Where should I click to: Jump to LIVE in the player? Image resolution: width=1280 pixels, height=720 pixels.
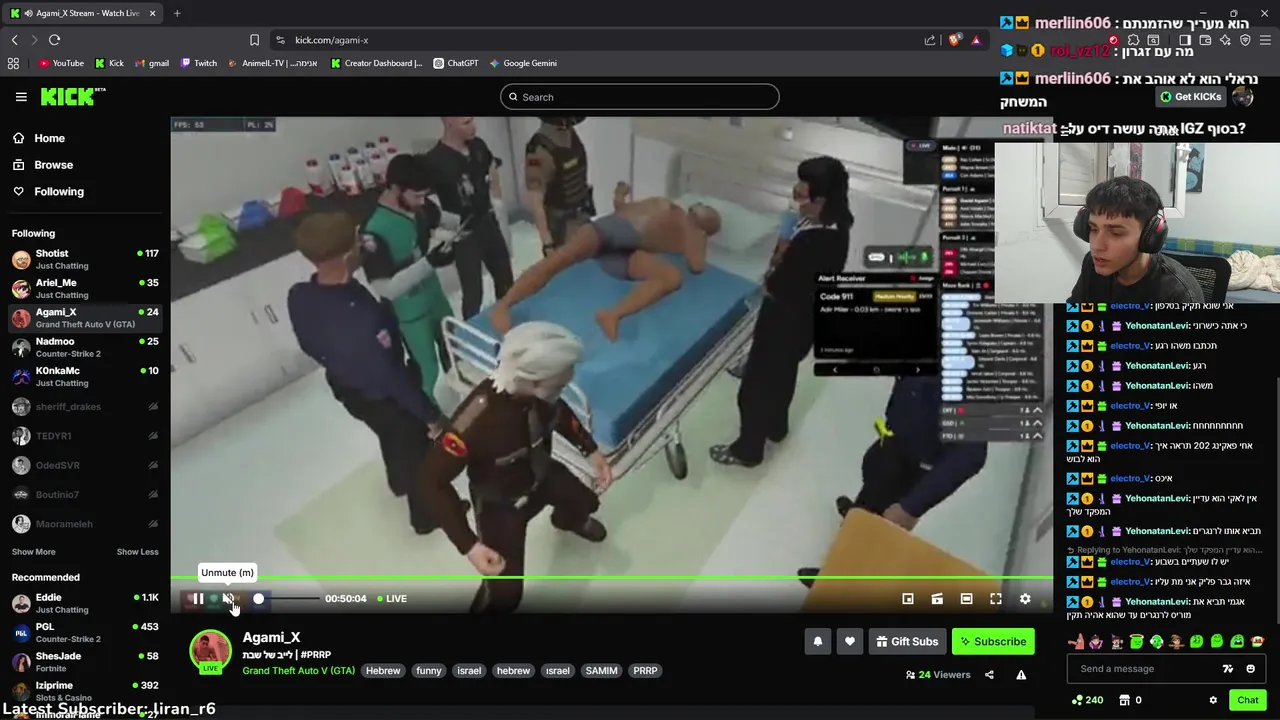coord(391,599)
